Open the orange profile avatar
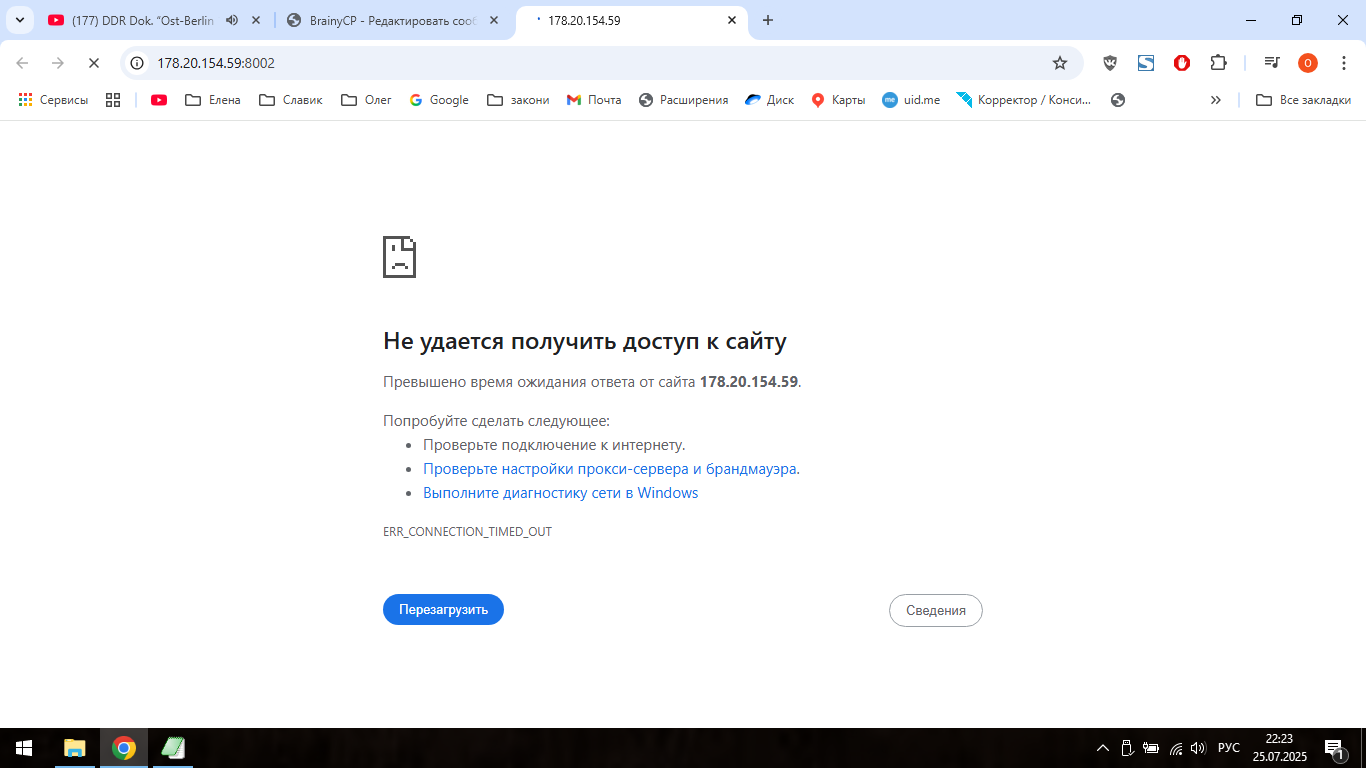The image size is (1366, 768). pos(1307,63)
